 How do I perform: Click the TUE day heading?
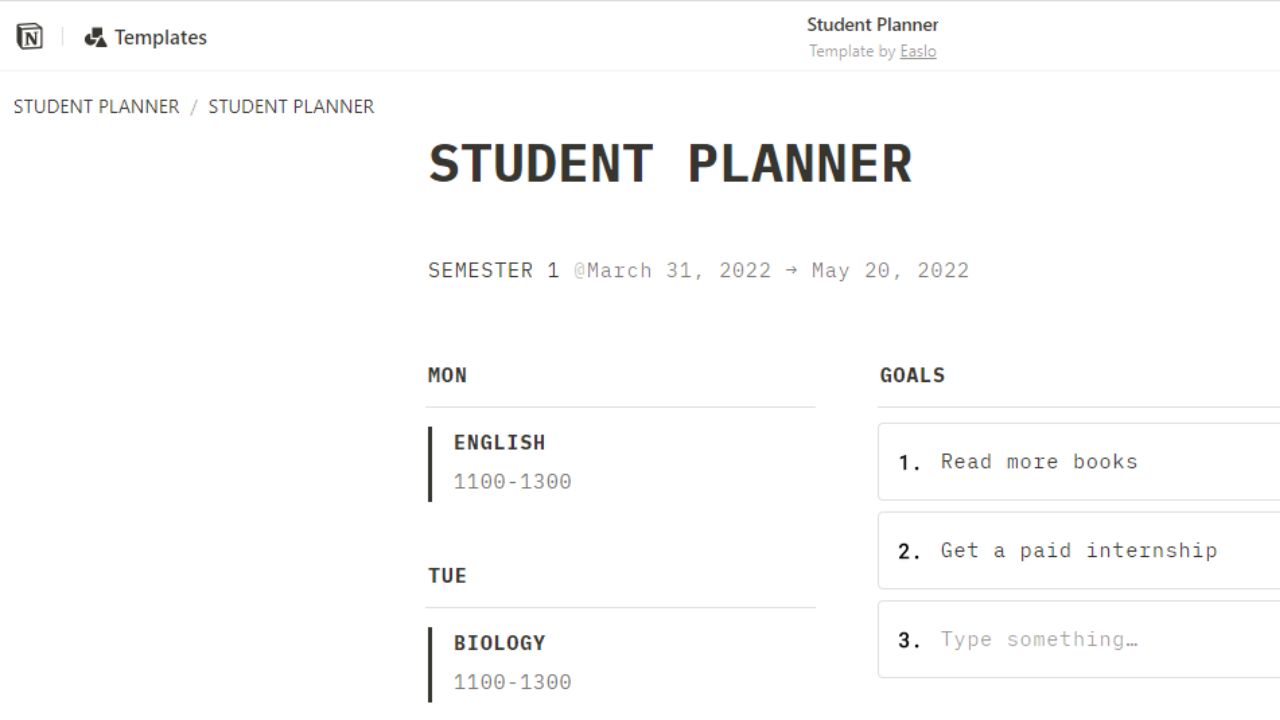446,575
